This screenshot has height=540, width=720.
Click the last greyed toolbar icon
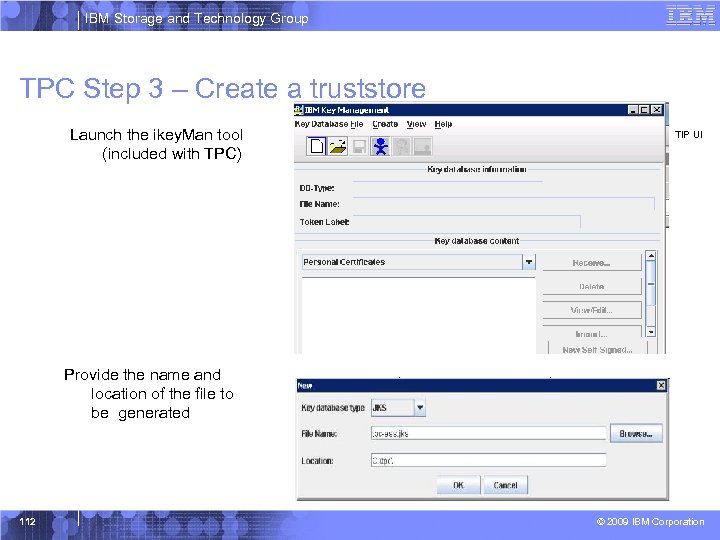click(422, 146)
